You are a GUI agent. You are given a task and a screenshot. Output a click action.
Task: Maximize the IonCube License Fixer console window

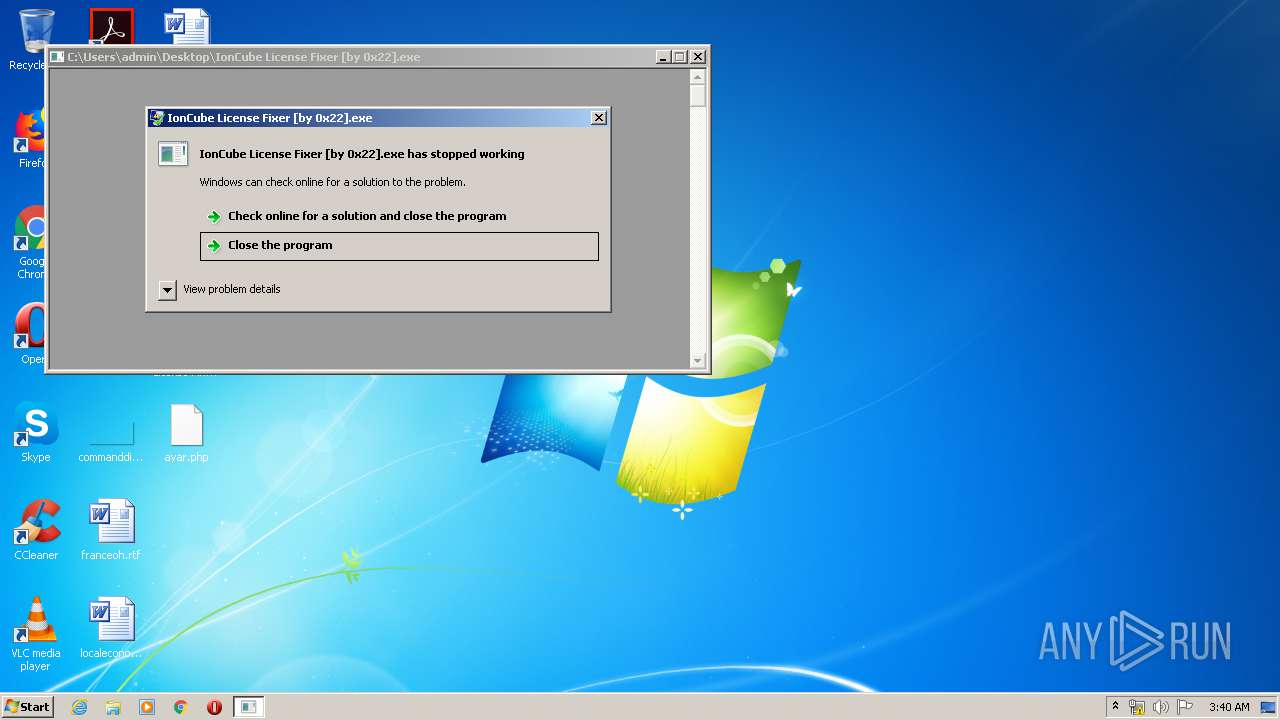pyautogui.click(x=679, y=57)
